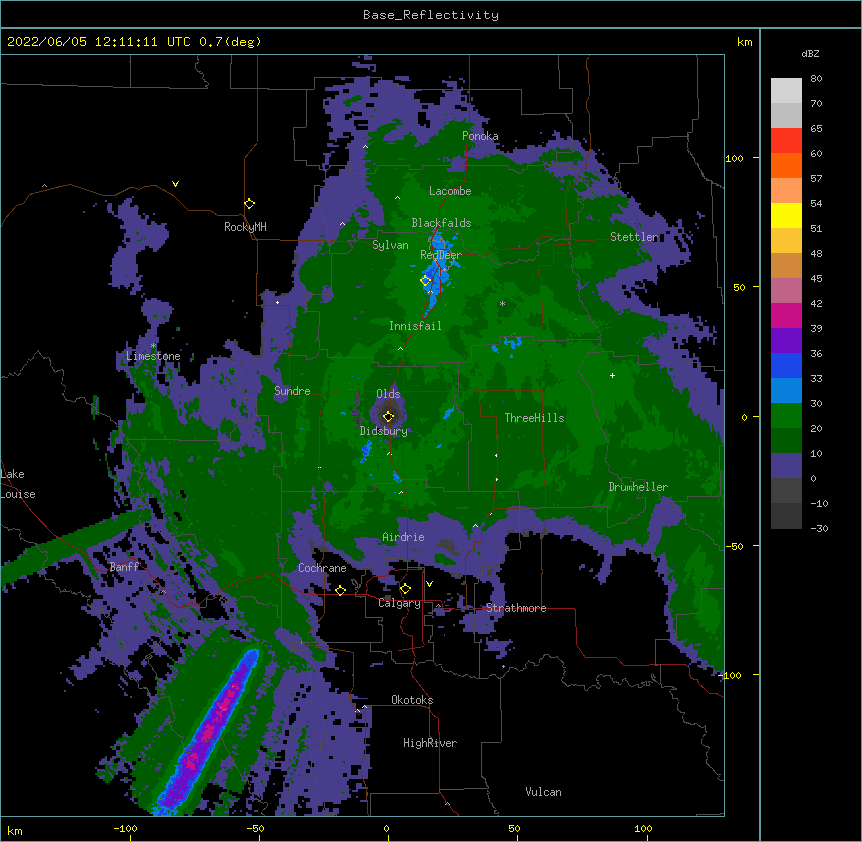862x842 pixels.
Task: Click the dBZ legend heading
Action: [810, 53]
